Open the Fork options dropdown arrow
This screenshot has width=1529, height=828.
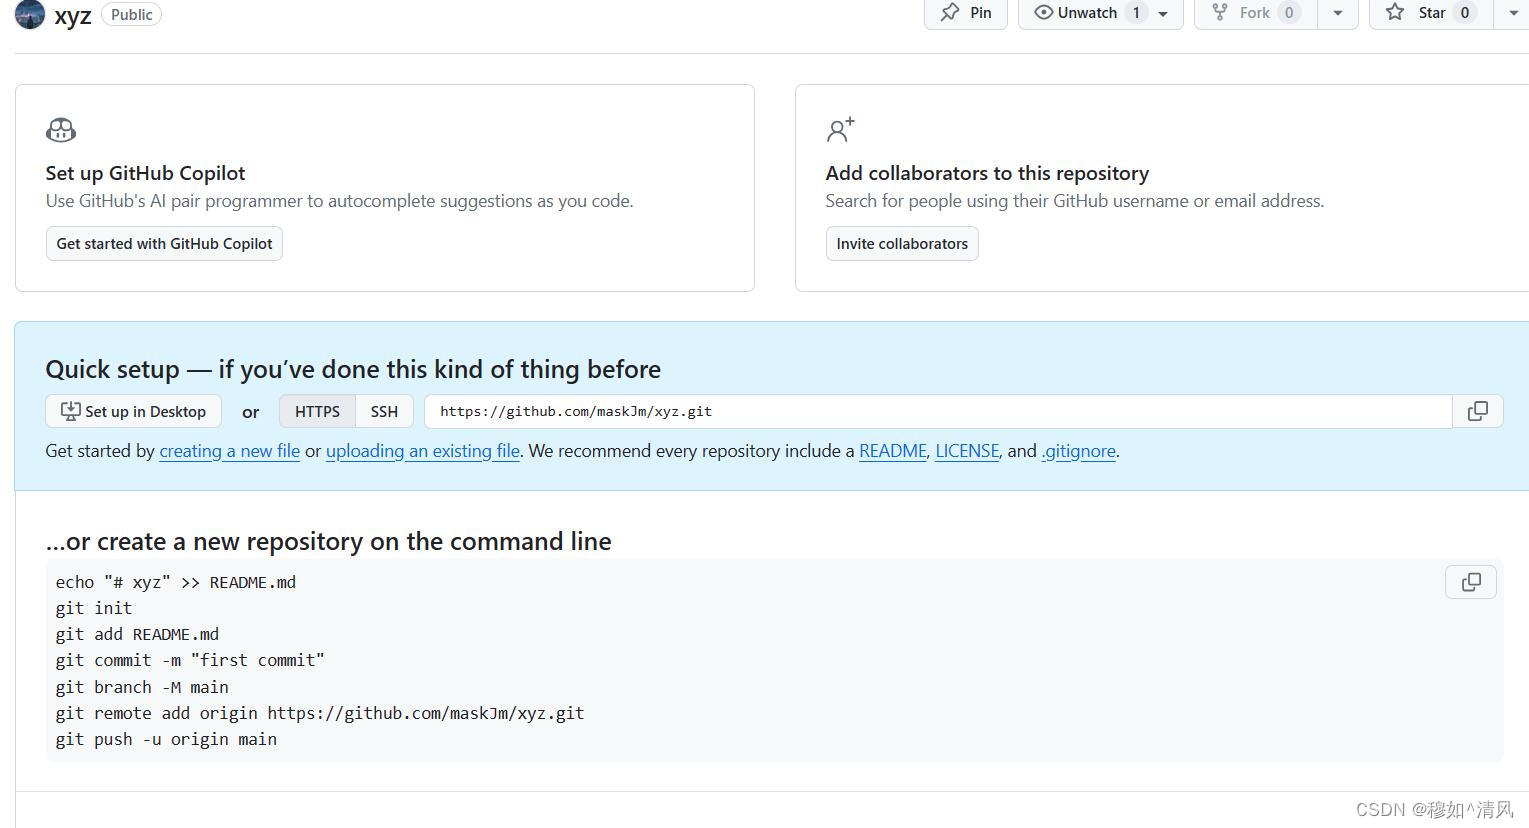click(1338, 13)
